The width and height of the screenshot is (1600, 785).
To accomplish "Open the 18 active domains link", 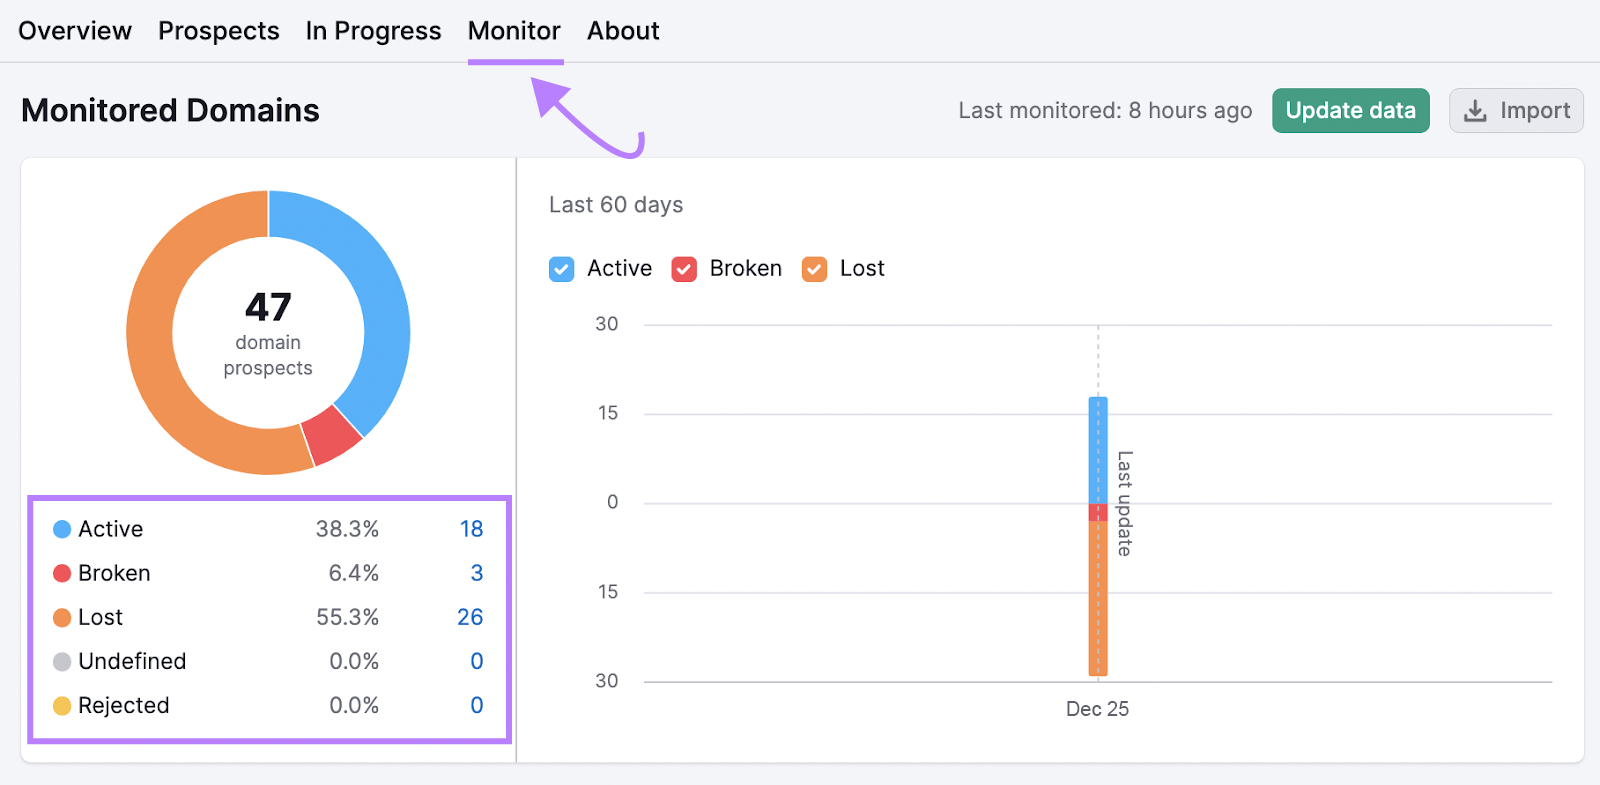I will (x=472, y=529).
